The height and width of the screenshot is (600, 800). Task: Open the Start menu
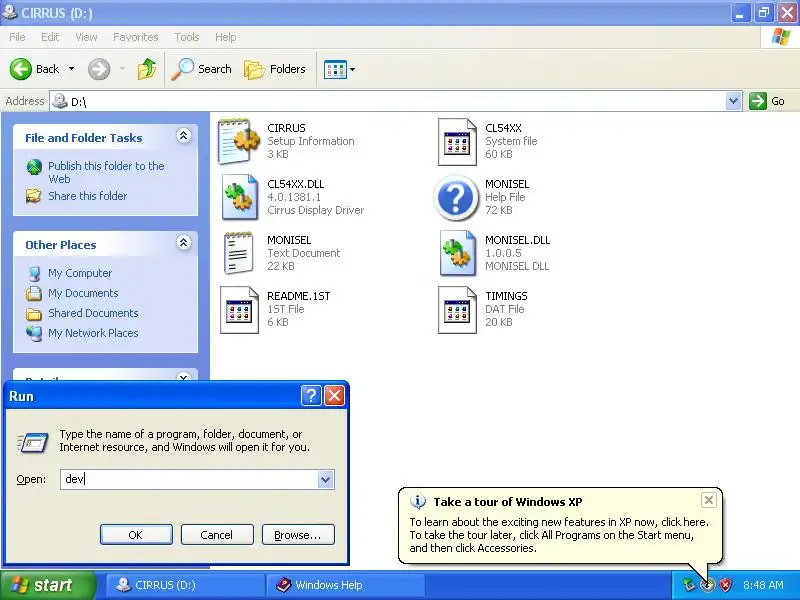pyautogui.click(x=48, y=585)
